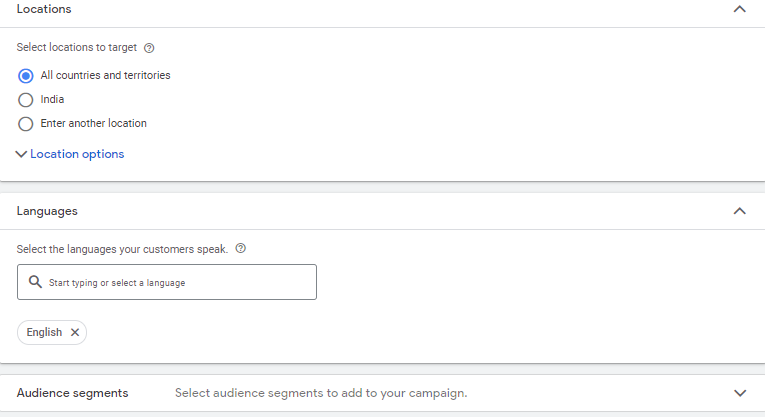
Task: Open help for selecting target locations
Action: click(149, 47)
